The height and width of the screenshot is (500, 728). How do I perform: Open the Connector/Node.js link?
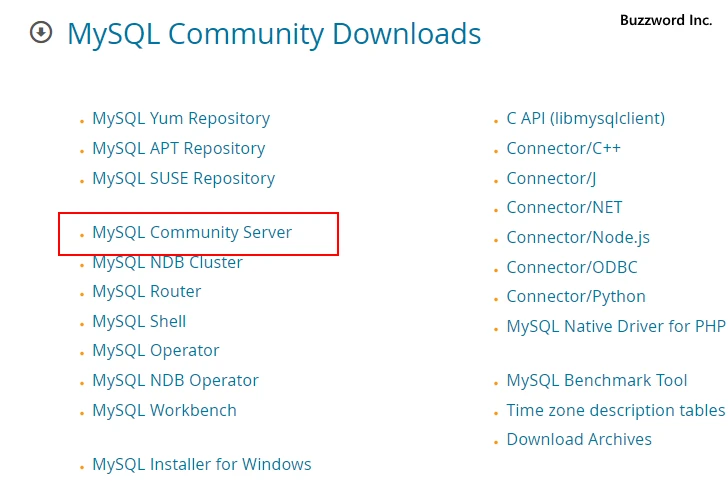[x=578, y=237]
